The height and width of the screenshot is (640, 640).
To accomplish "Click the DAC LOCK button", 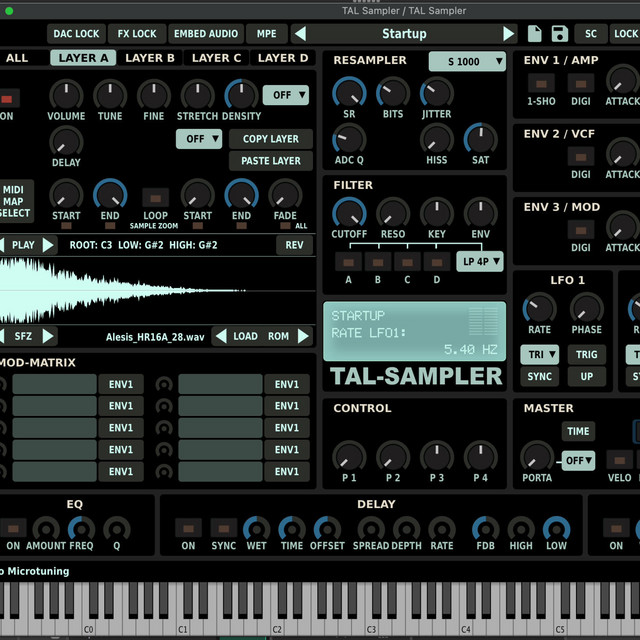I will 76,34.
